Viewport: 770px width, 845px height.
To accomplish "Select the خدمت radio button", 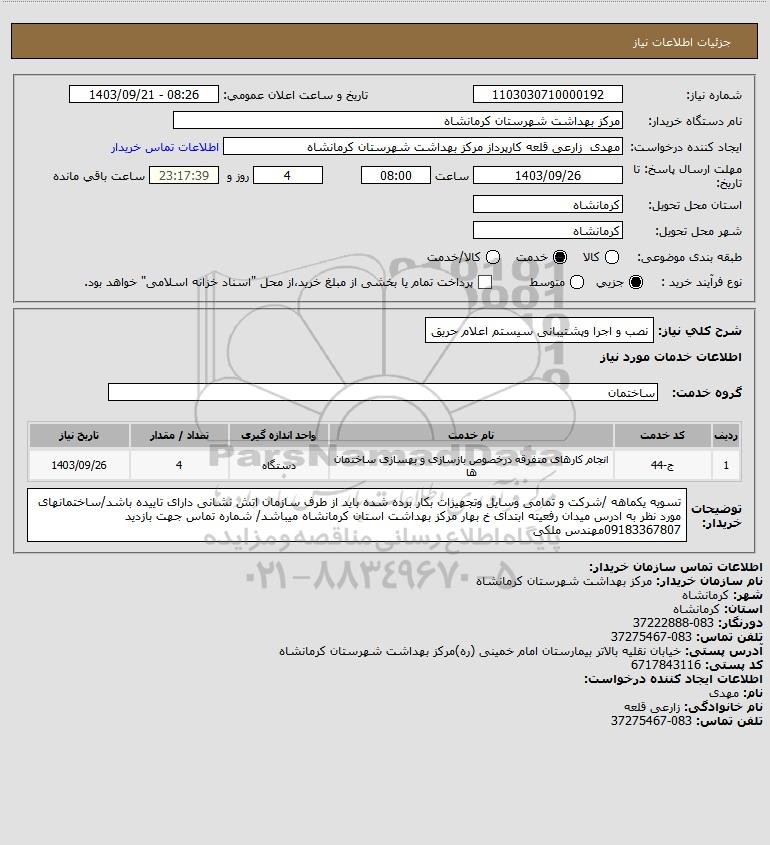I will click(x=560, y=258).
